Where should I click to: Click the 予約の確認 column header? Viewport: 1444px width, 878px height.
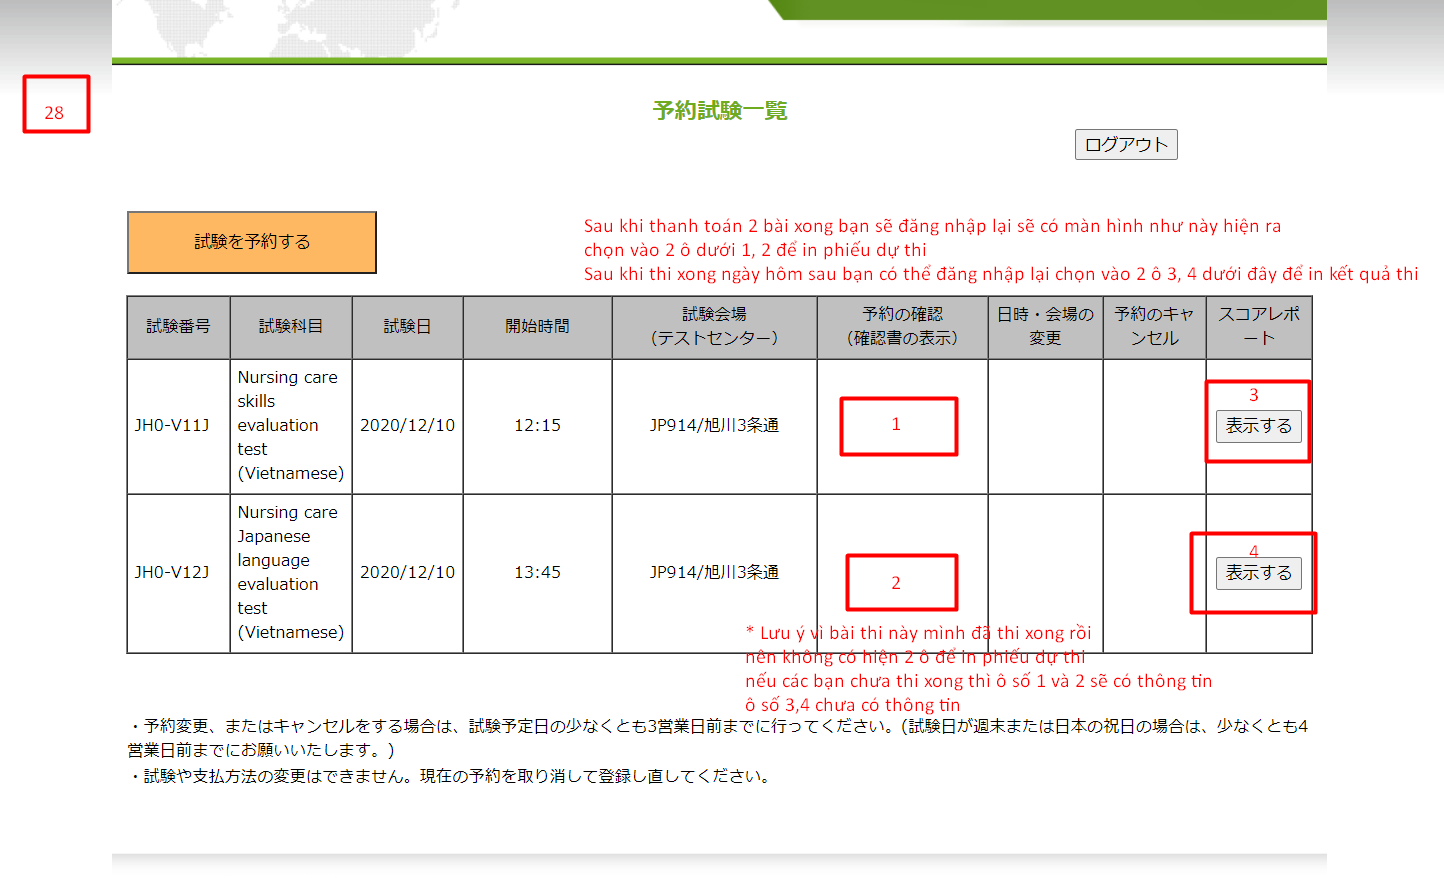click(902, 327)
